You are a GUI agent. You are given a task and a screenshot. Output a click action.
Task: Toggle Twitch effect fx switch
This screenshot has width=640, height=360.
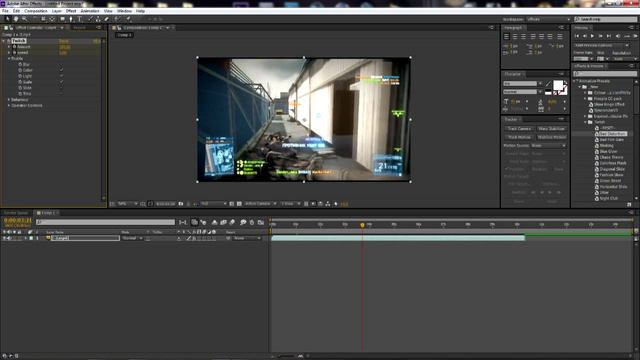tap(9, 41)
